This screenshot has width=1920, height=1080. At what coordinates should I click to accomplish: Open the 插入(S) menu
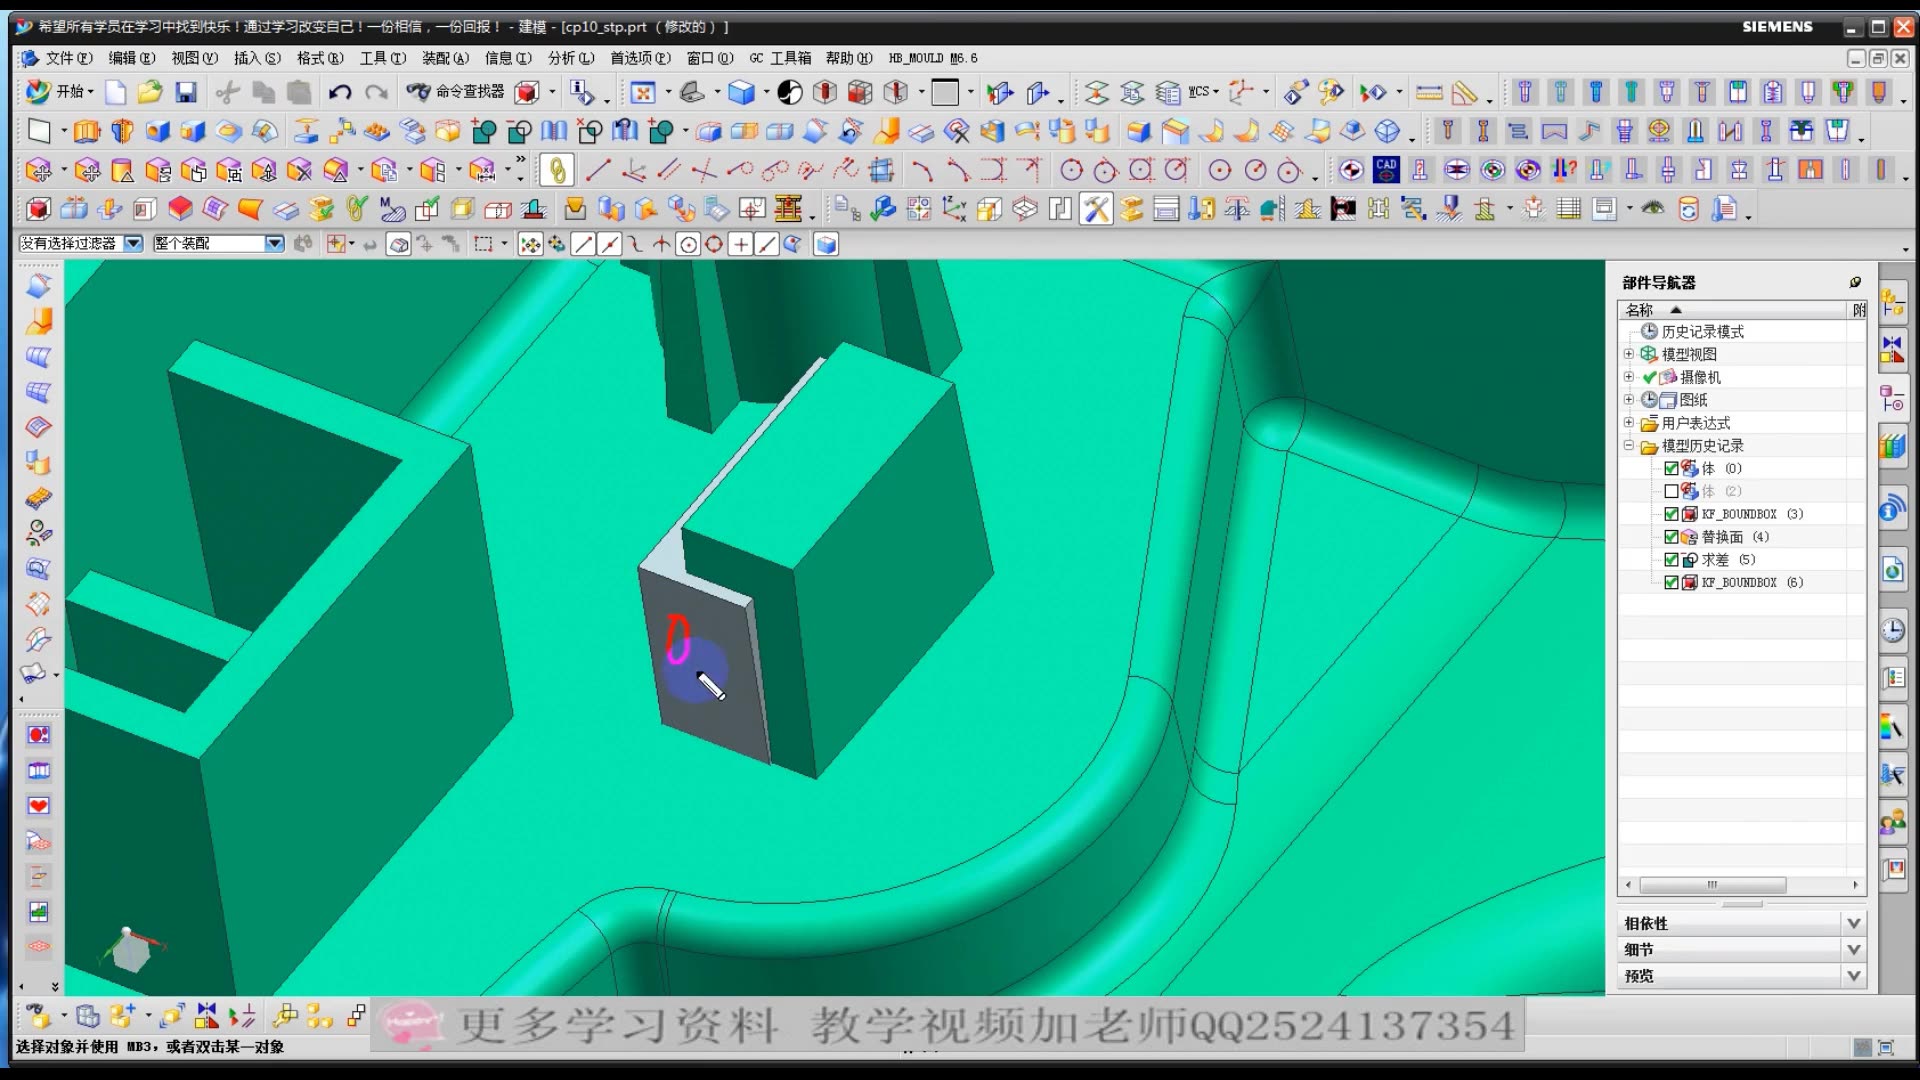point(256,58)
